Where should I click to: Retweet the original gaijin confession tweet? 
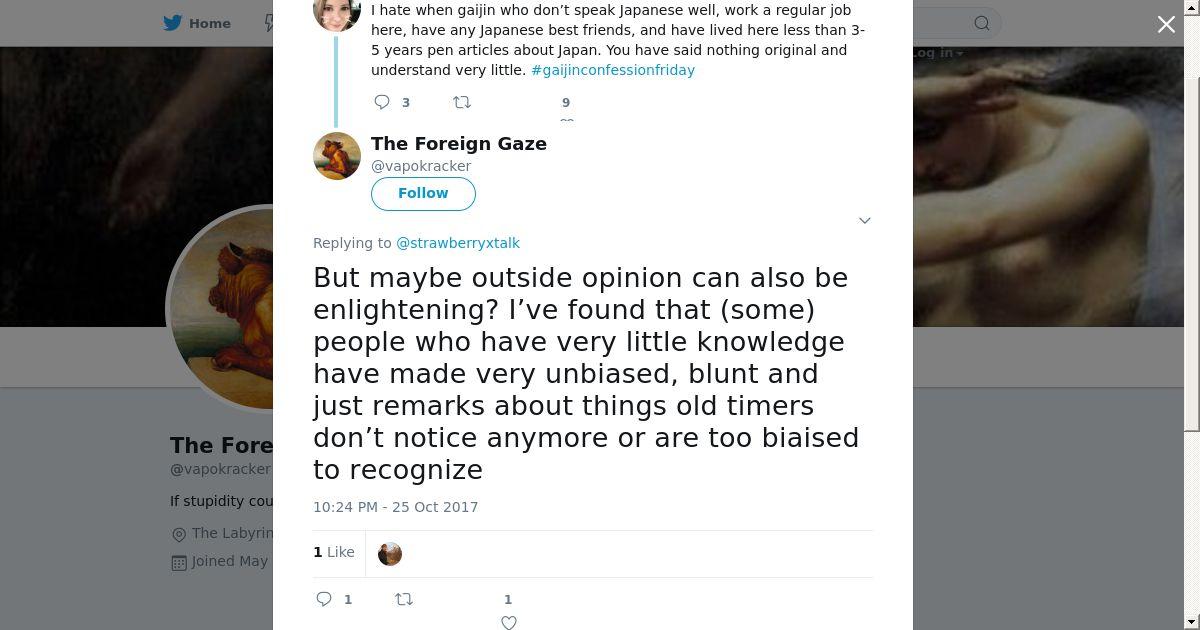point(462,102)
